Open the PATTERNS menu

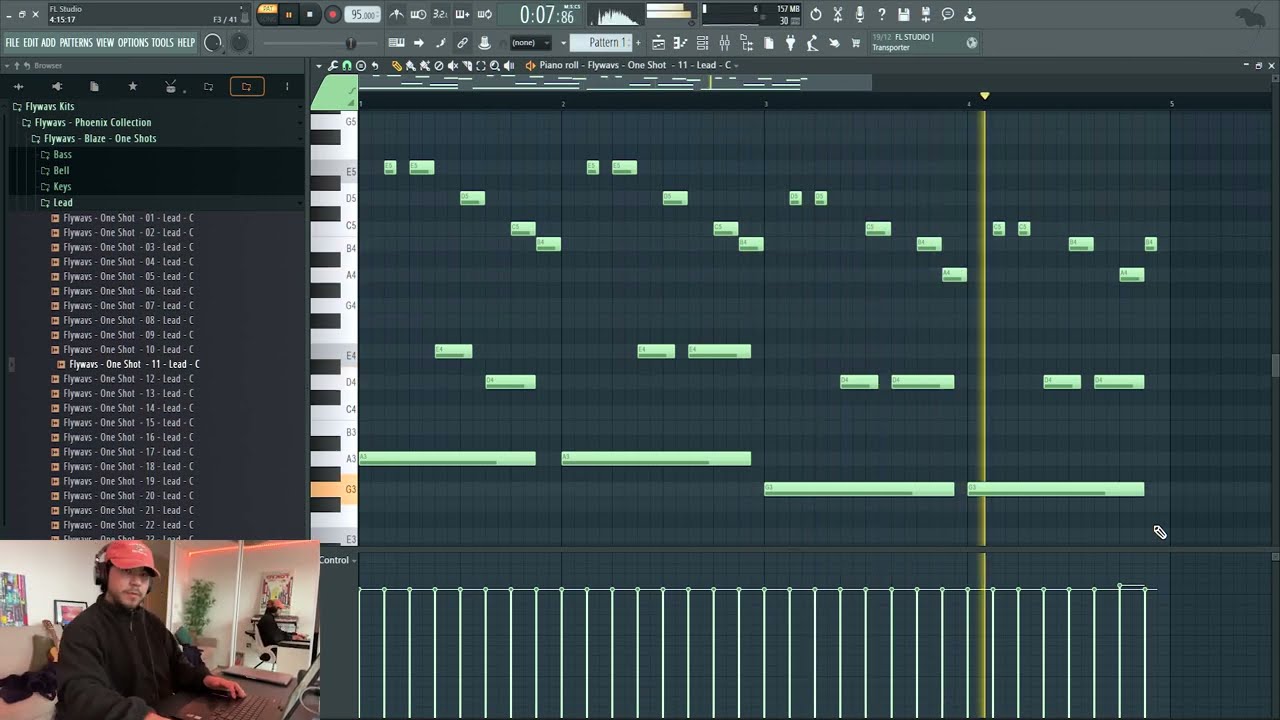(76, 43)
